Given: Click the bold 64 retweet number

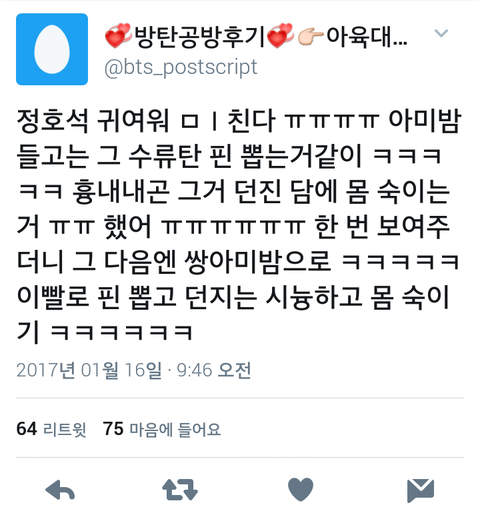Looking at the screenshot, I should click(26, 429).
